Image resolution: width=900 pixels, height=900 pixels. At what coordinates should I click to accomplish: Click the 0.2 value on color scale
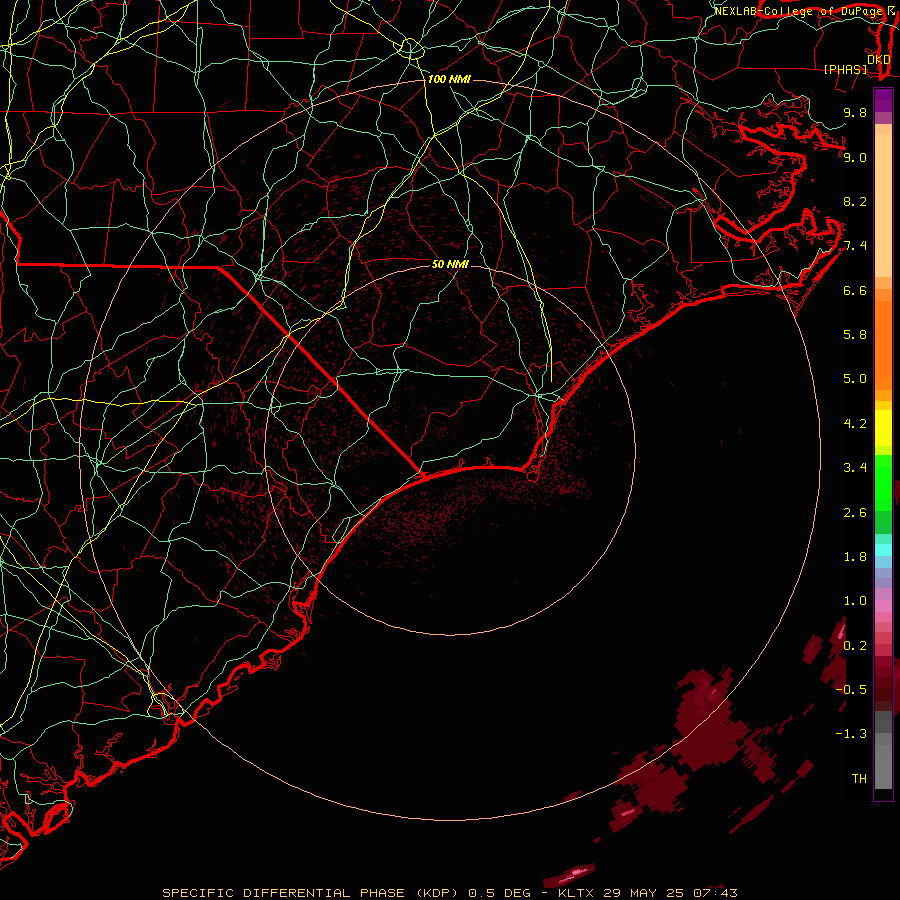(855, 646)
